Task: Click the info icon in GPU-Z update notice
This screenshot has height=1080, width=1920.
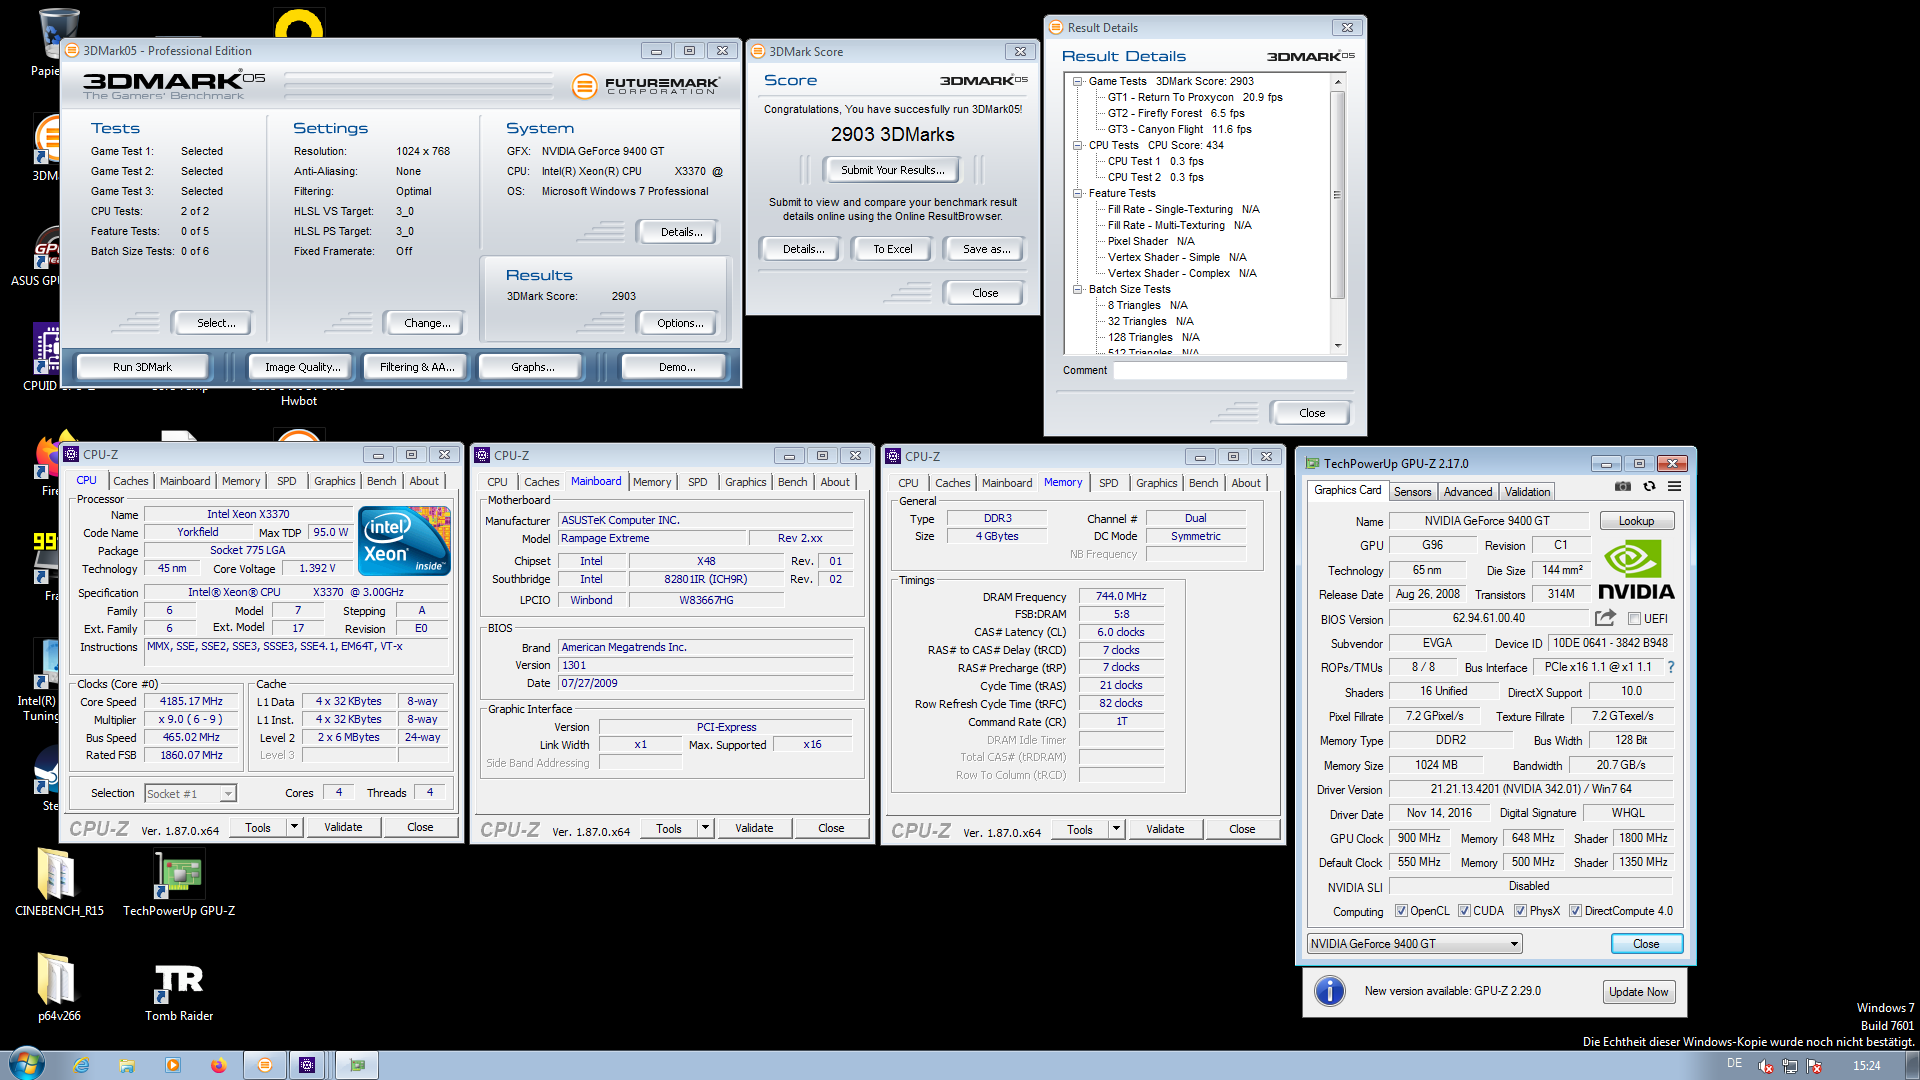Action: pyautogui.click(x=1329, y=991)
